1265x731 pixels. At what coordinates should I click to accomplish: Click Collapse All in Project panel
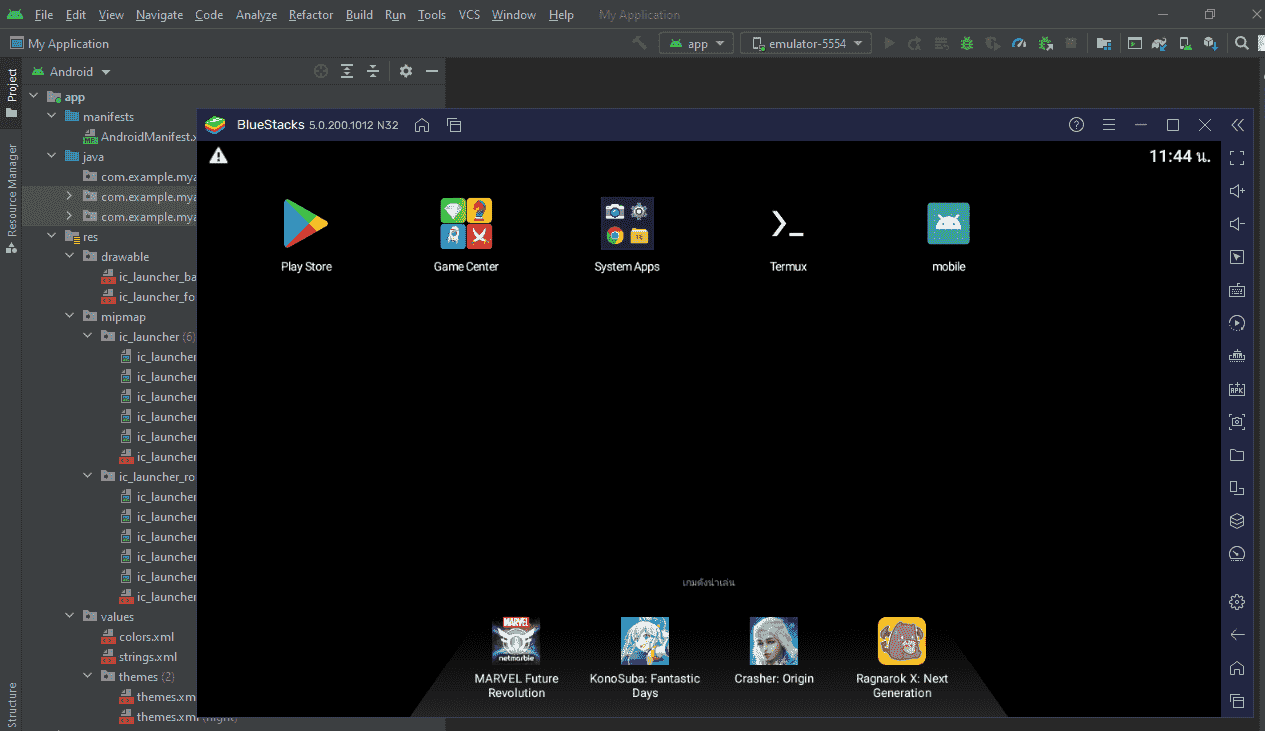373,71
